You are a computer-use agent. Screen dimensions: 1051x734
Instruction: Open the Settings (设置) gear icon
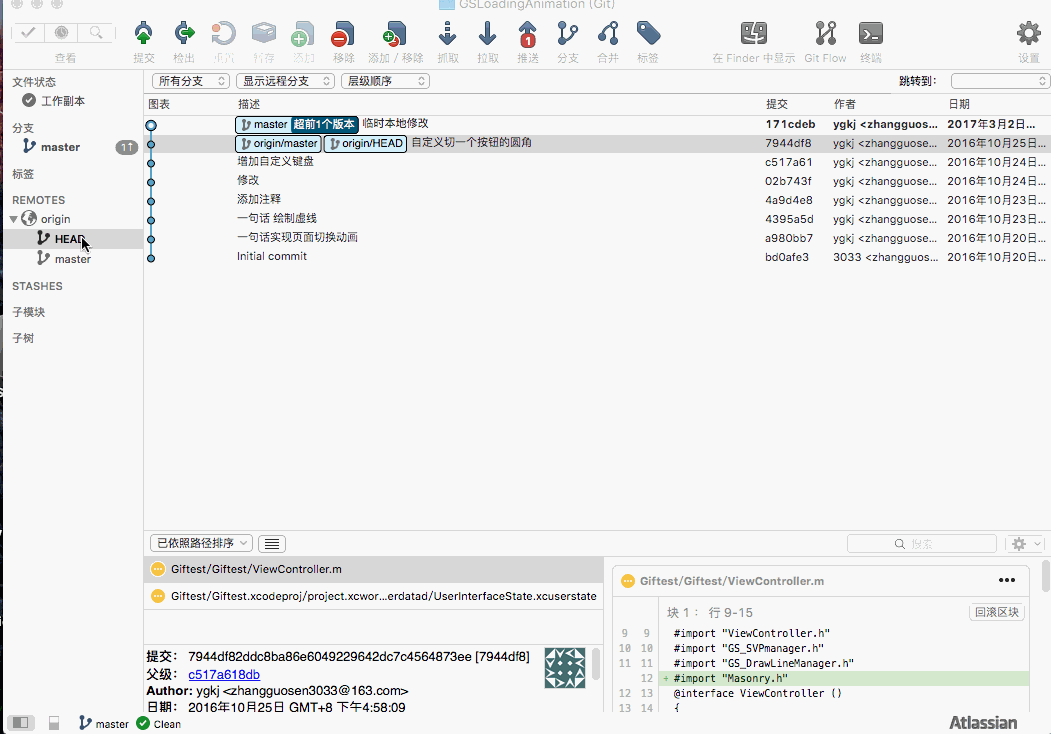pyautogui.click(x=1029, y=34)
